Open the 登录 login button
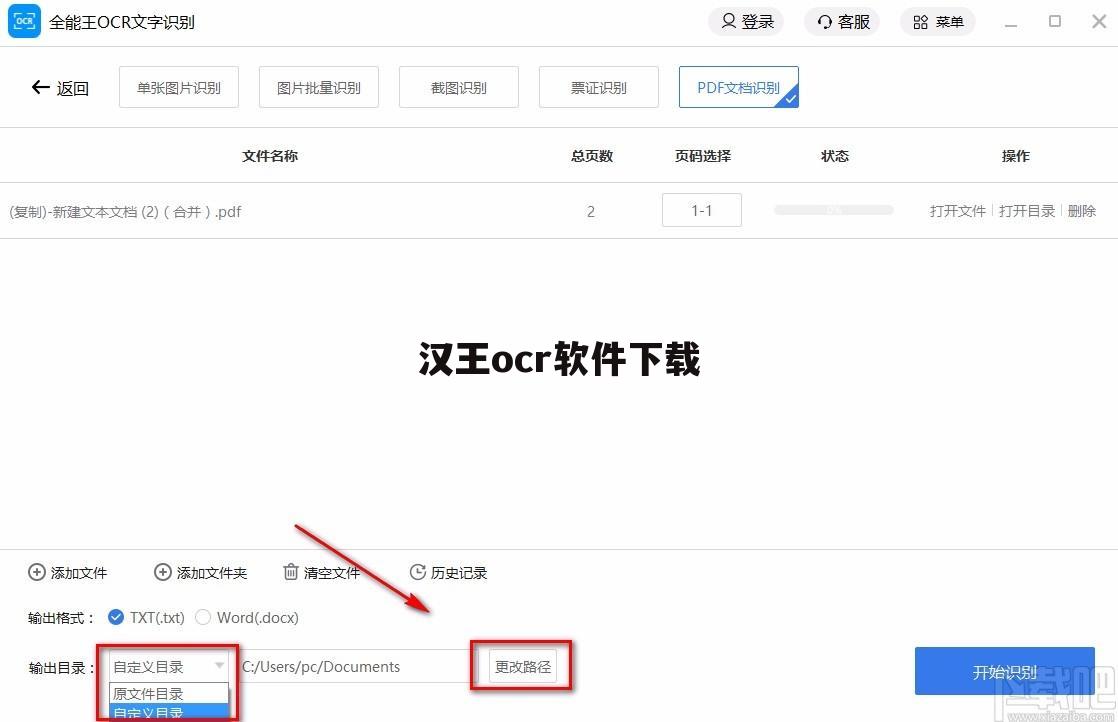Viewport: 1118px width, 722px height. tap(746, 22)
